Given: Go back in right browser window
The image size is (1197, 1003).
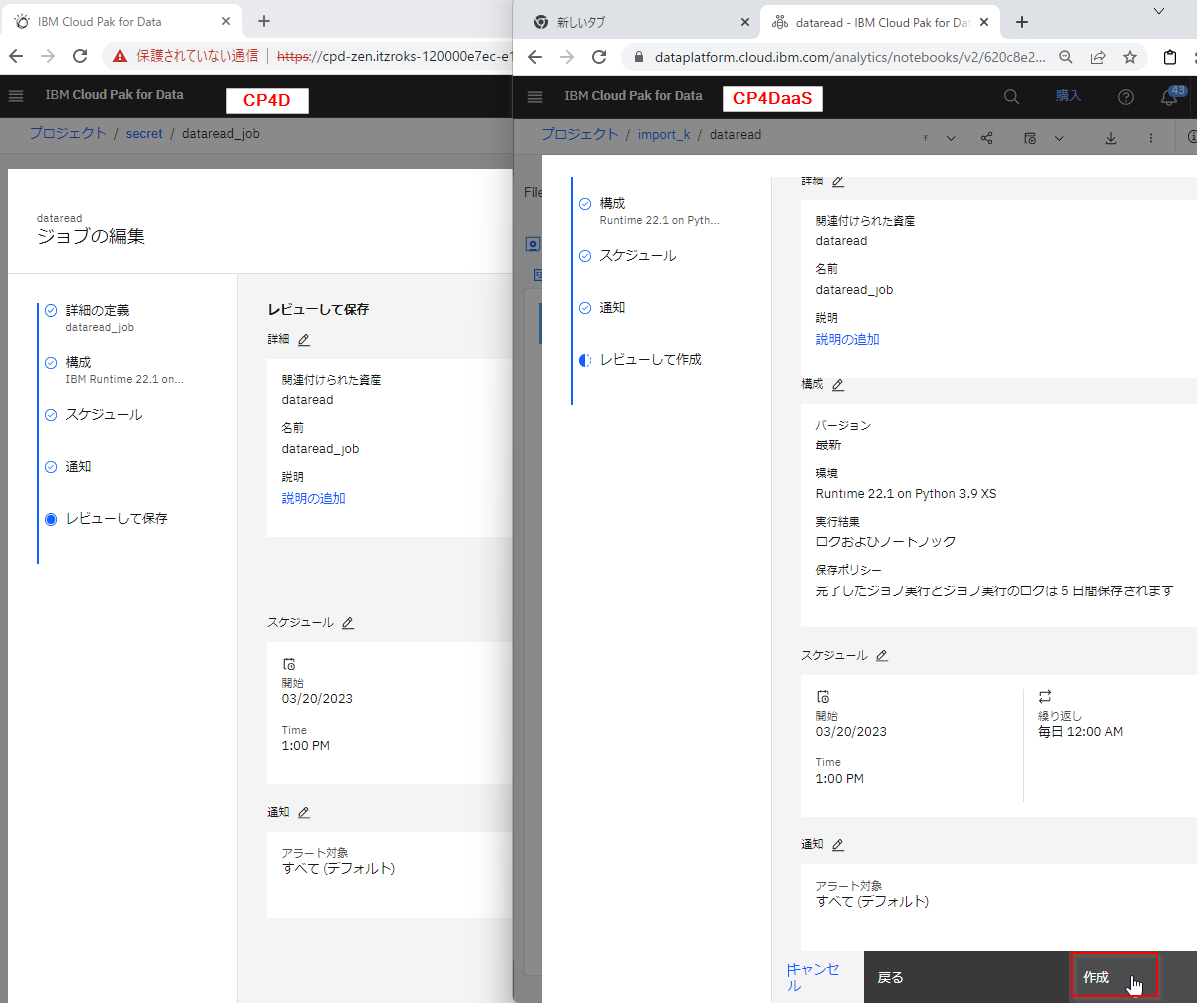Looking at the screenshot, I should pyautogui.click(x=535, y=56).
